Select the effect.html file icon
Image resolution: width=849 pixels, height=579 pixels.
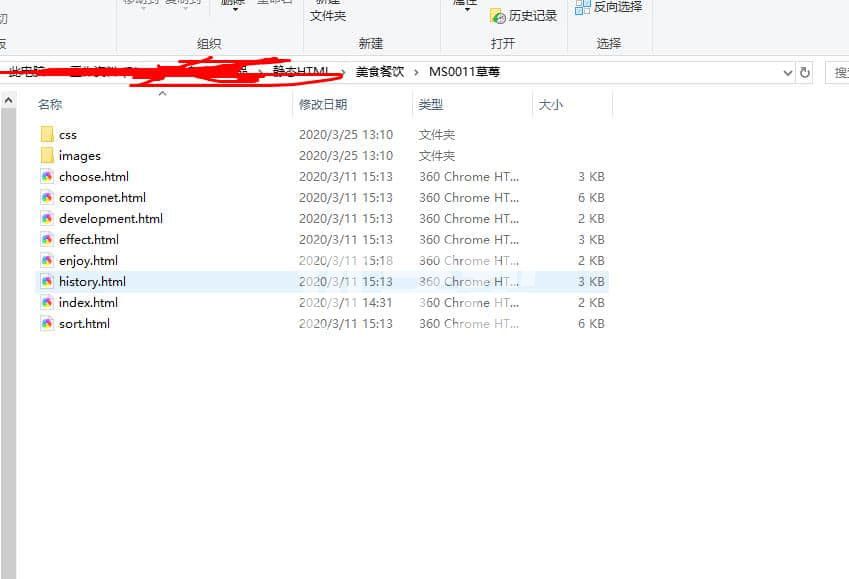[47, 239]
